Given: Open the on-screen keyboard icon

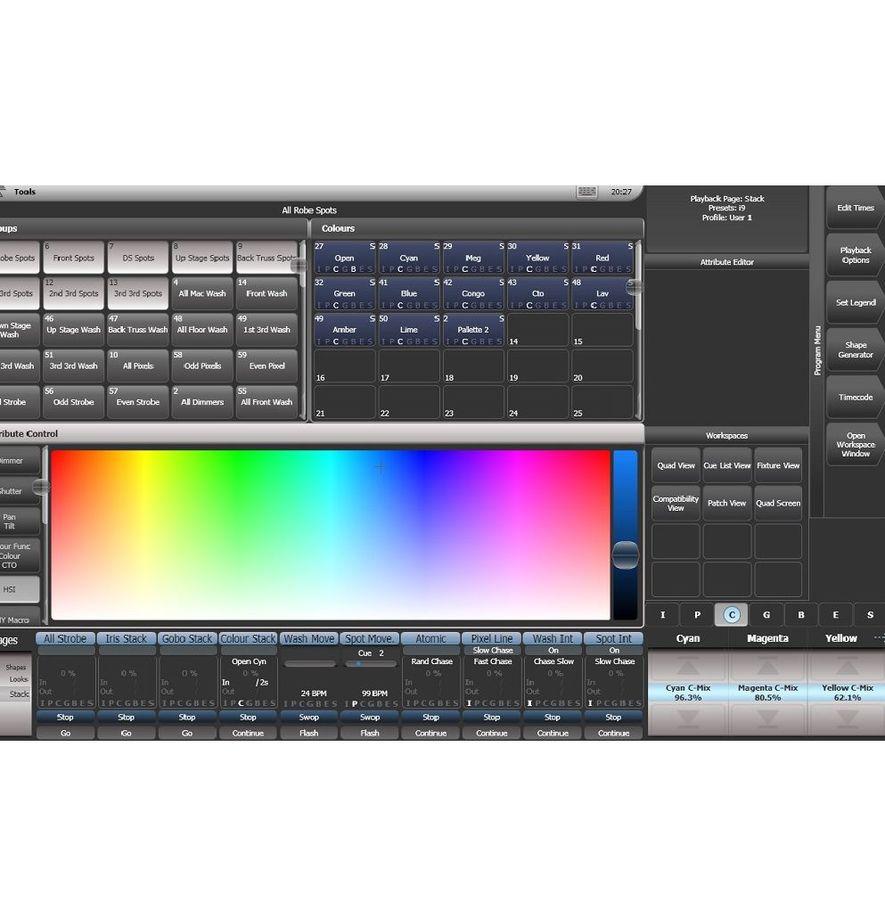Looking at the screenshot, I should click(586, 192).
